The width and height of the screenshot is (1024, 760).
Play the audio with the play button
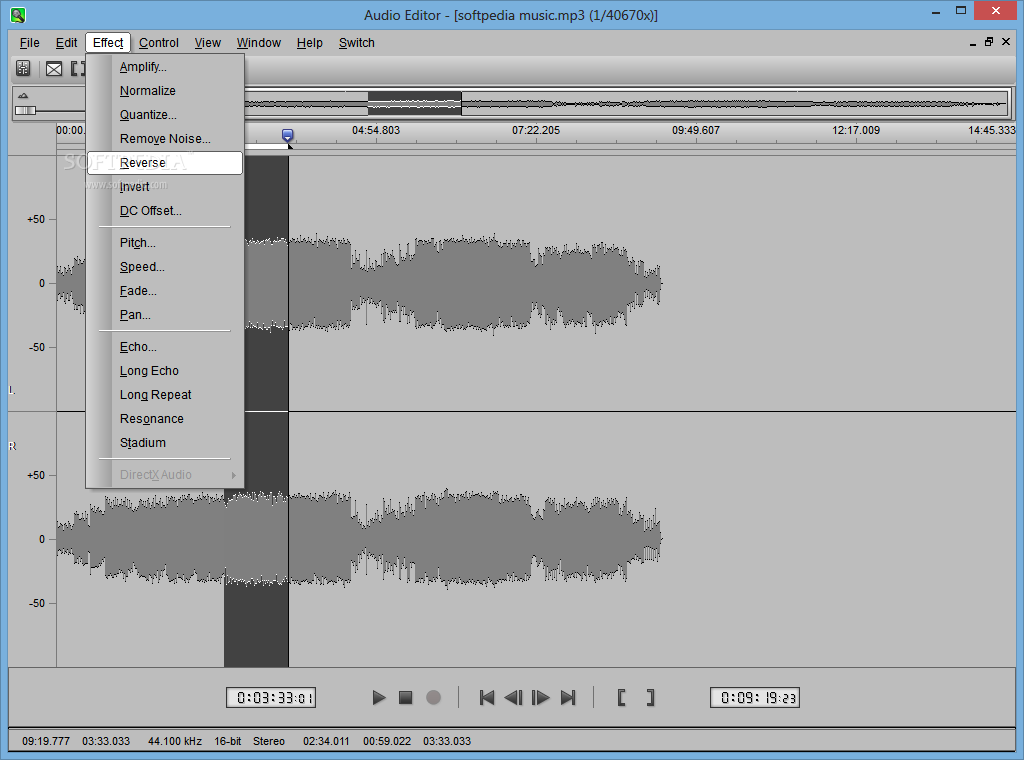[379, 697]
